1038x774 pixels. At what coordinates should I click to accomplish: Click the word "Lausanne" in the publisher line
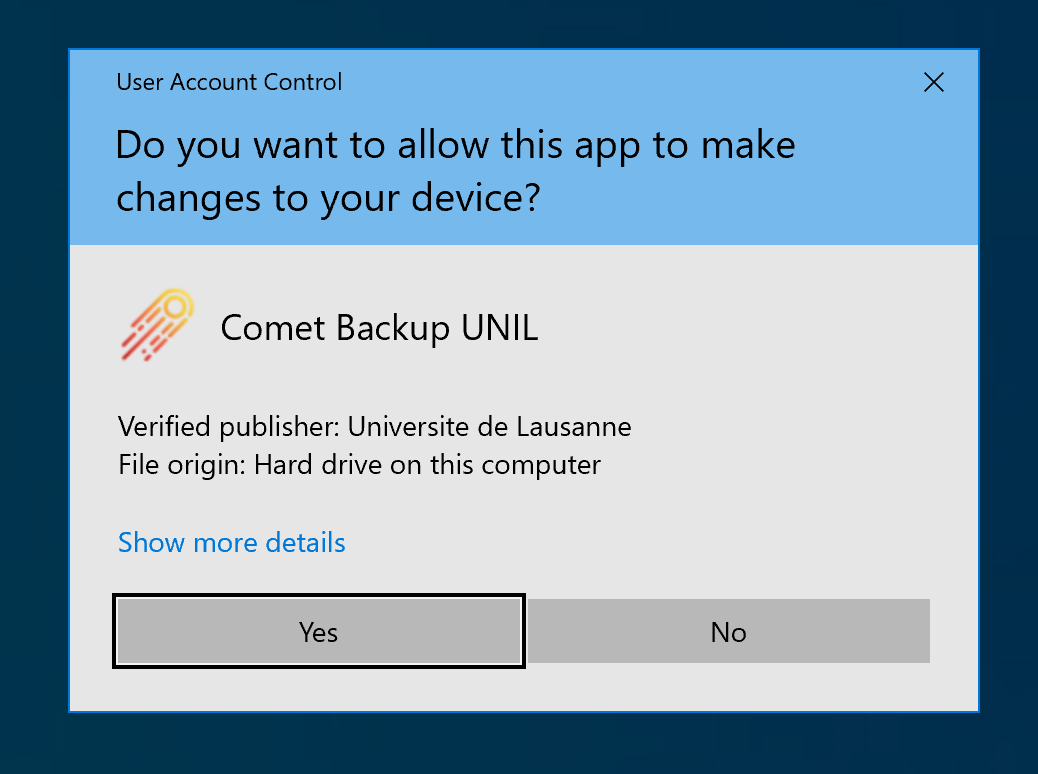coord(574,428)
